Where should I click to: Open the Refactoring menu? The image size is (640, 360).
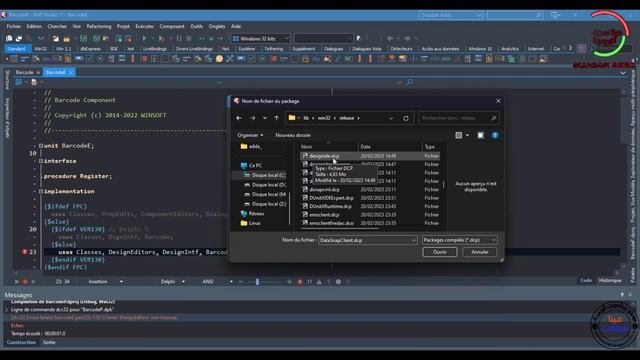pos(99,26)
